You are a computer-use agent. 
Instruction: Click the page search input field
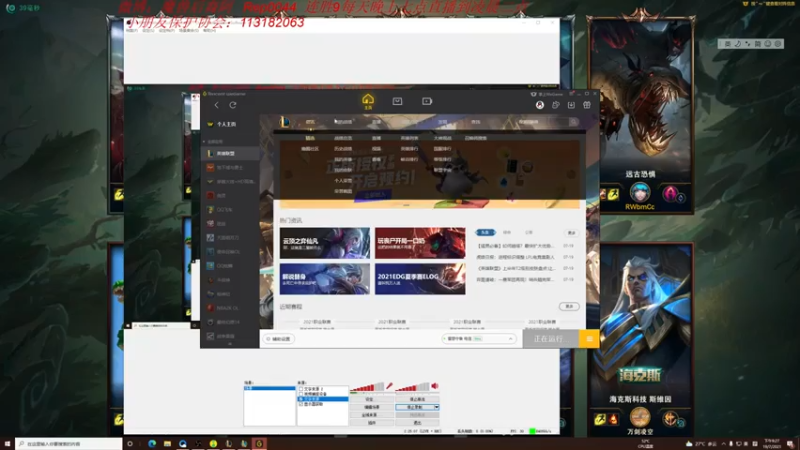click(x=542, y=122)
